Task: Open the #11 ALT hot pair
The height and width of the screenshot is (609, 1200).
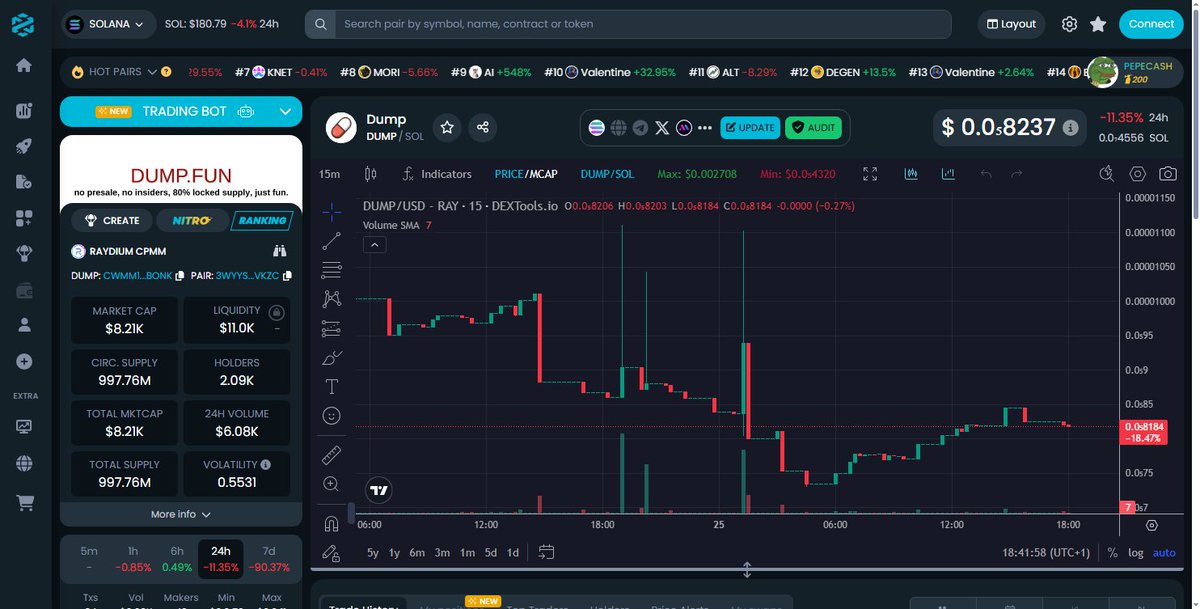Action: tap(735, 72)
